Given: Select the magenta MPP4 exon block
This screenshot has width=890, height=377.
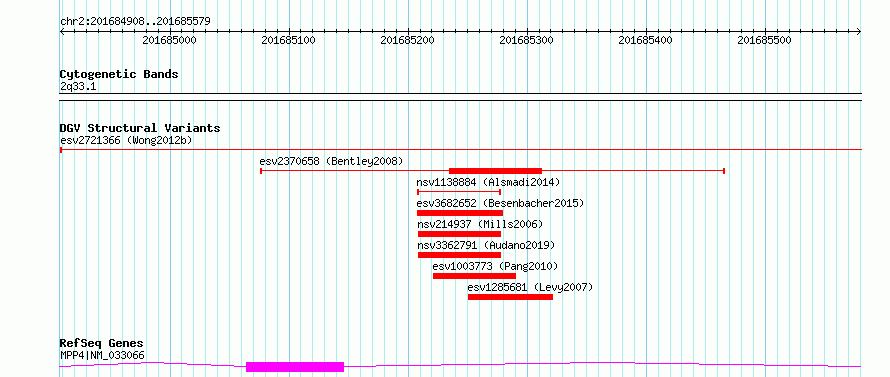Looking at the screenshot, I should (295, 367).
